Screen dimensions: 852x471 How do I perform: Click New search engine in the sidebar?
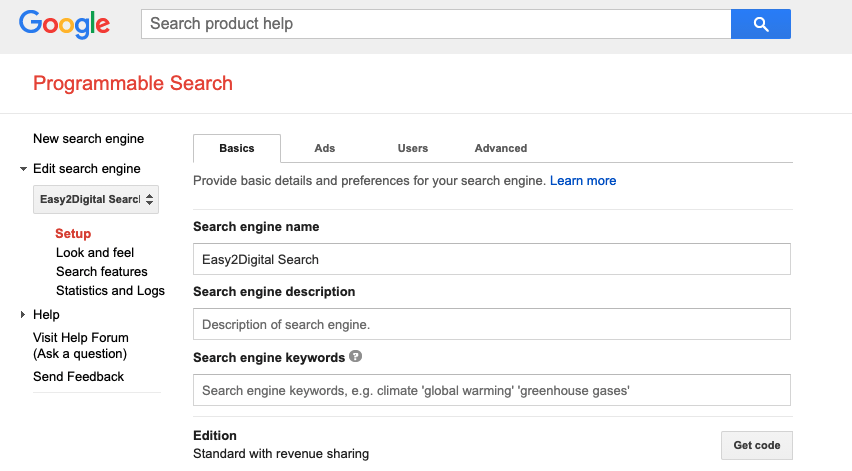[89, 139]
